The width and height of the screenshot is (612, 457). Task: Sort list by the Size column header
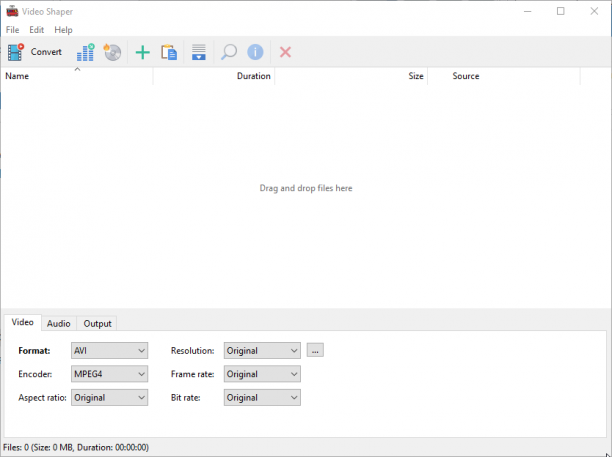point(351,76)
